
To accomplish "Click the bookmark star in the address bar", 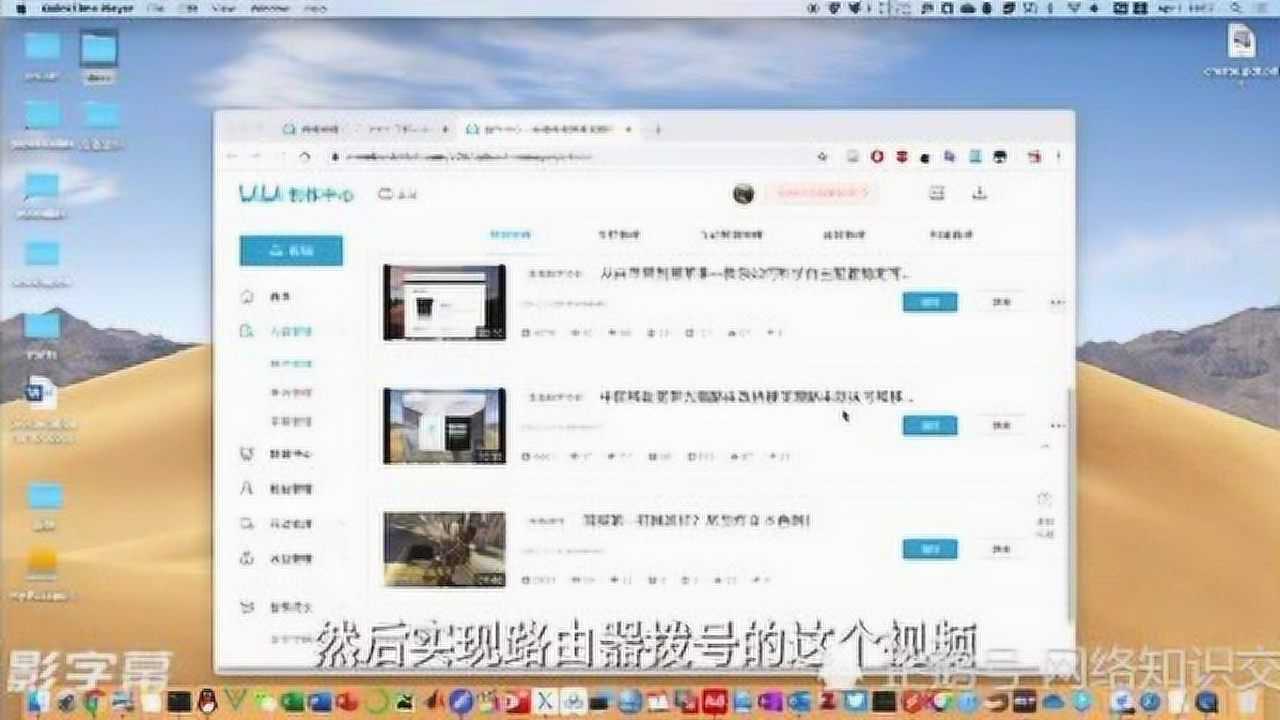I will point(822,157).
